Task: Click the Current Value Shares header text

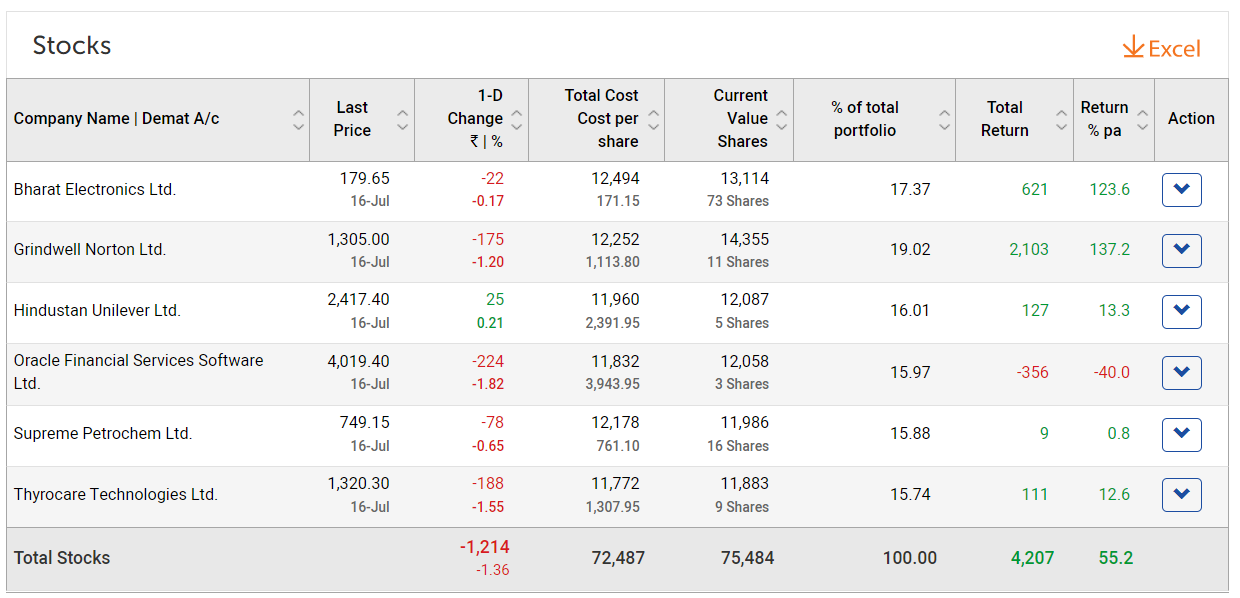Action: click(x=741, y=119)
